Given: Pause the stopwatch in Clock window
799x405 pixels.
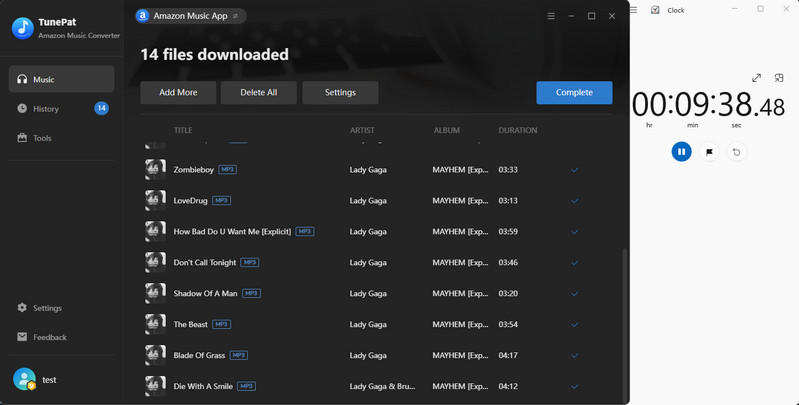Looking at the screenshot, I should pos(681,152).
